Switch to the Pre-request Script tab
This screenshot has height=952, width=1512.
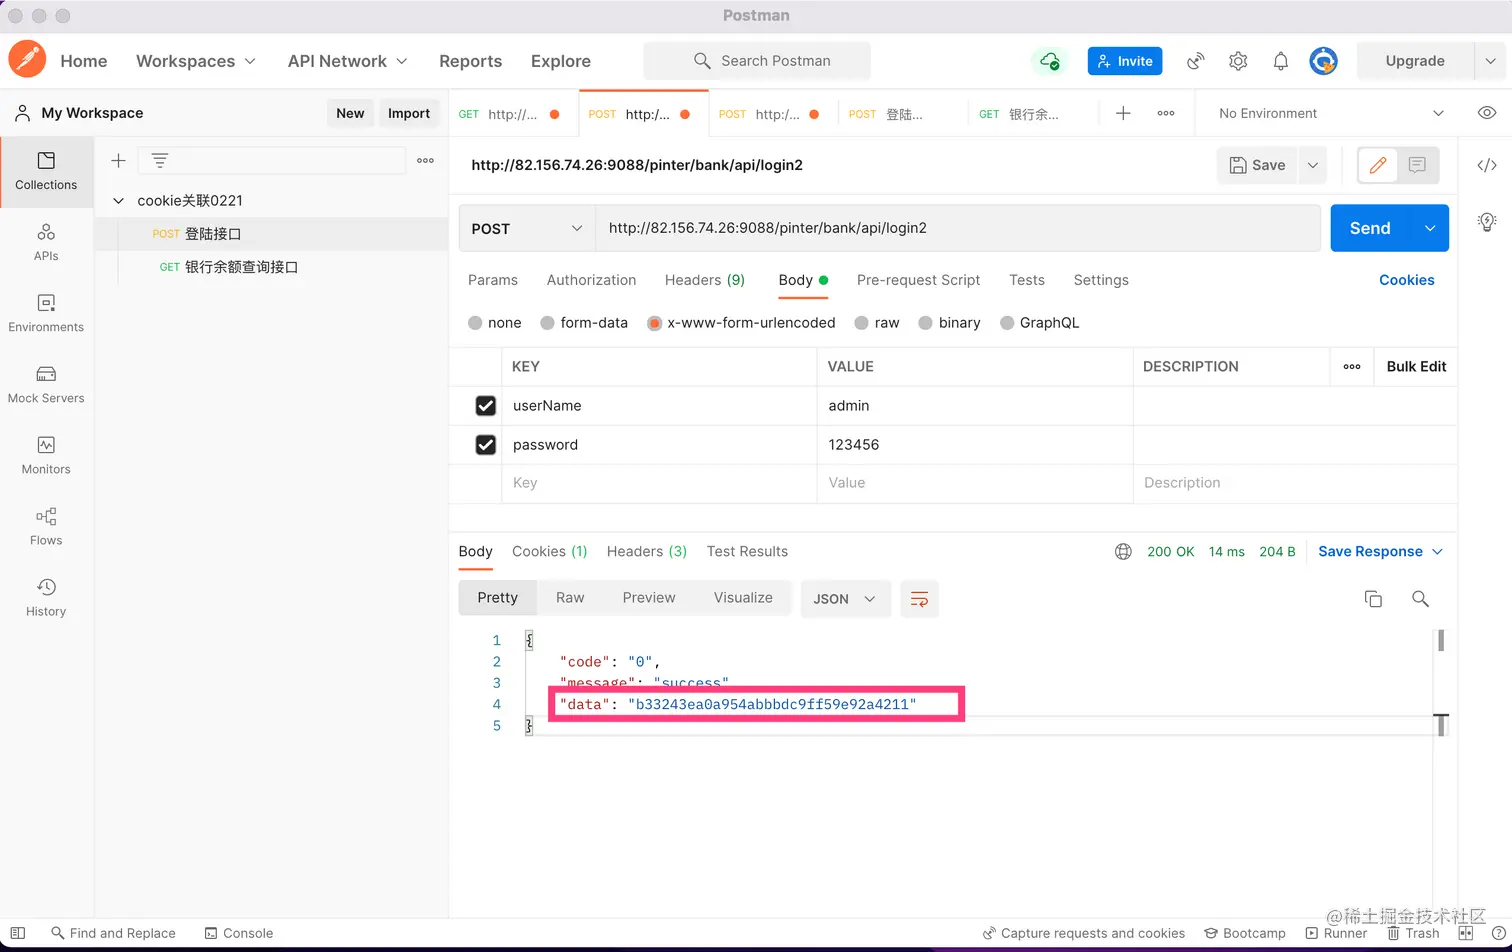click(x=918, y=280)
